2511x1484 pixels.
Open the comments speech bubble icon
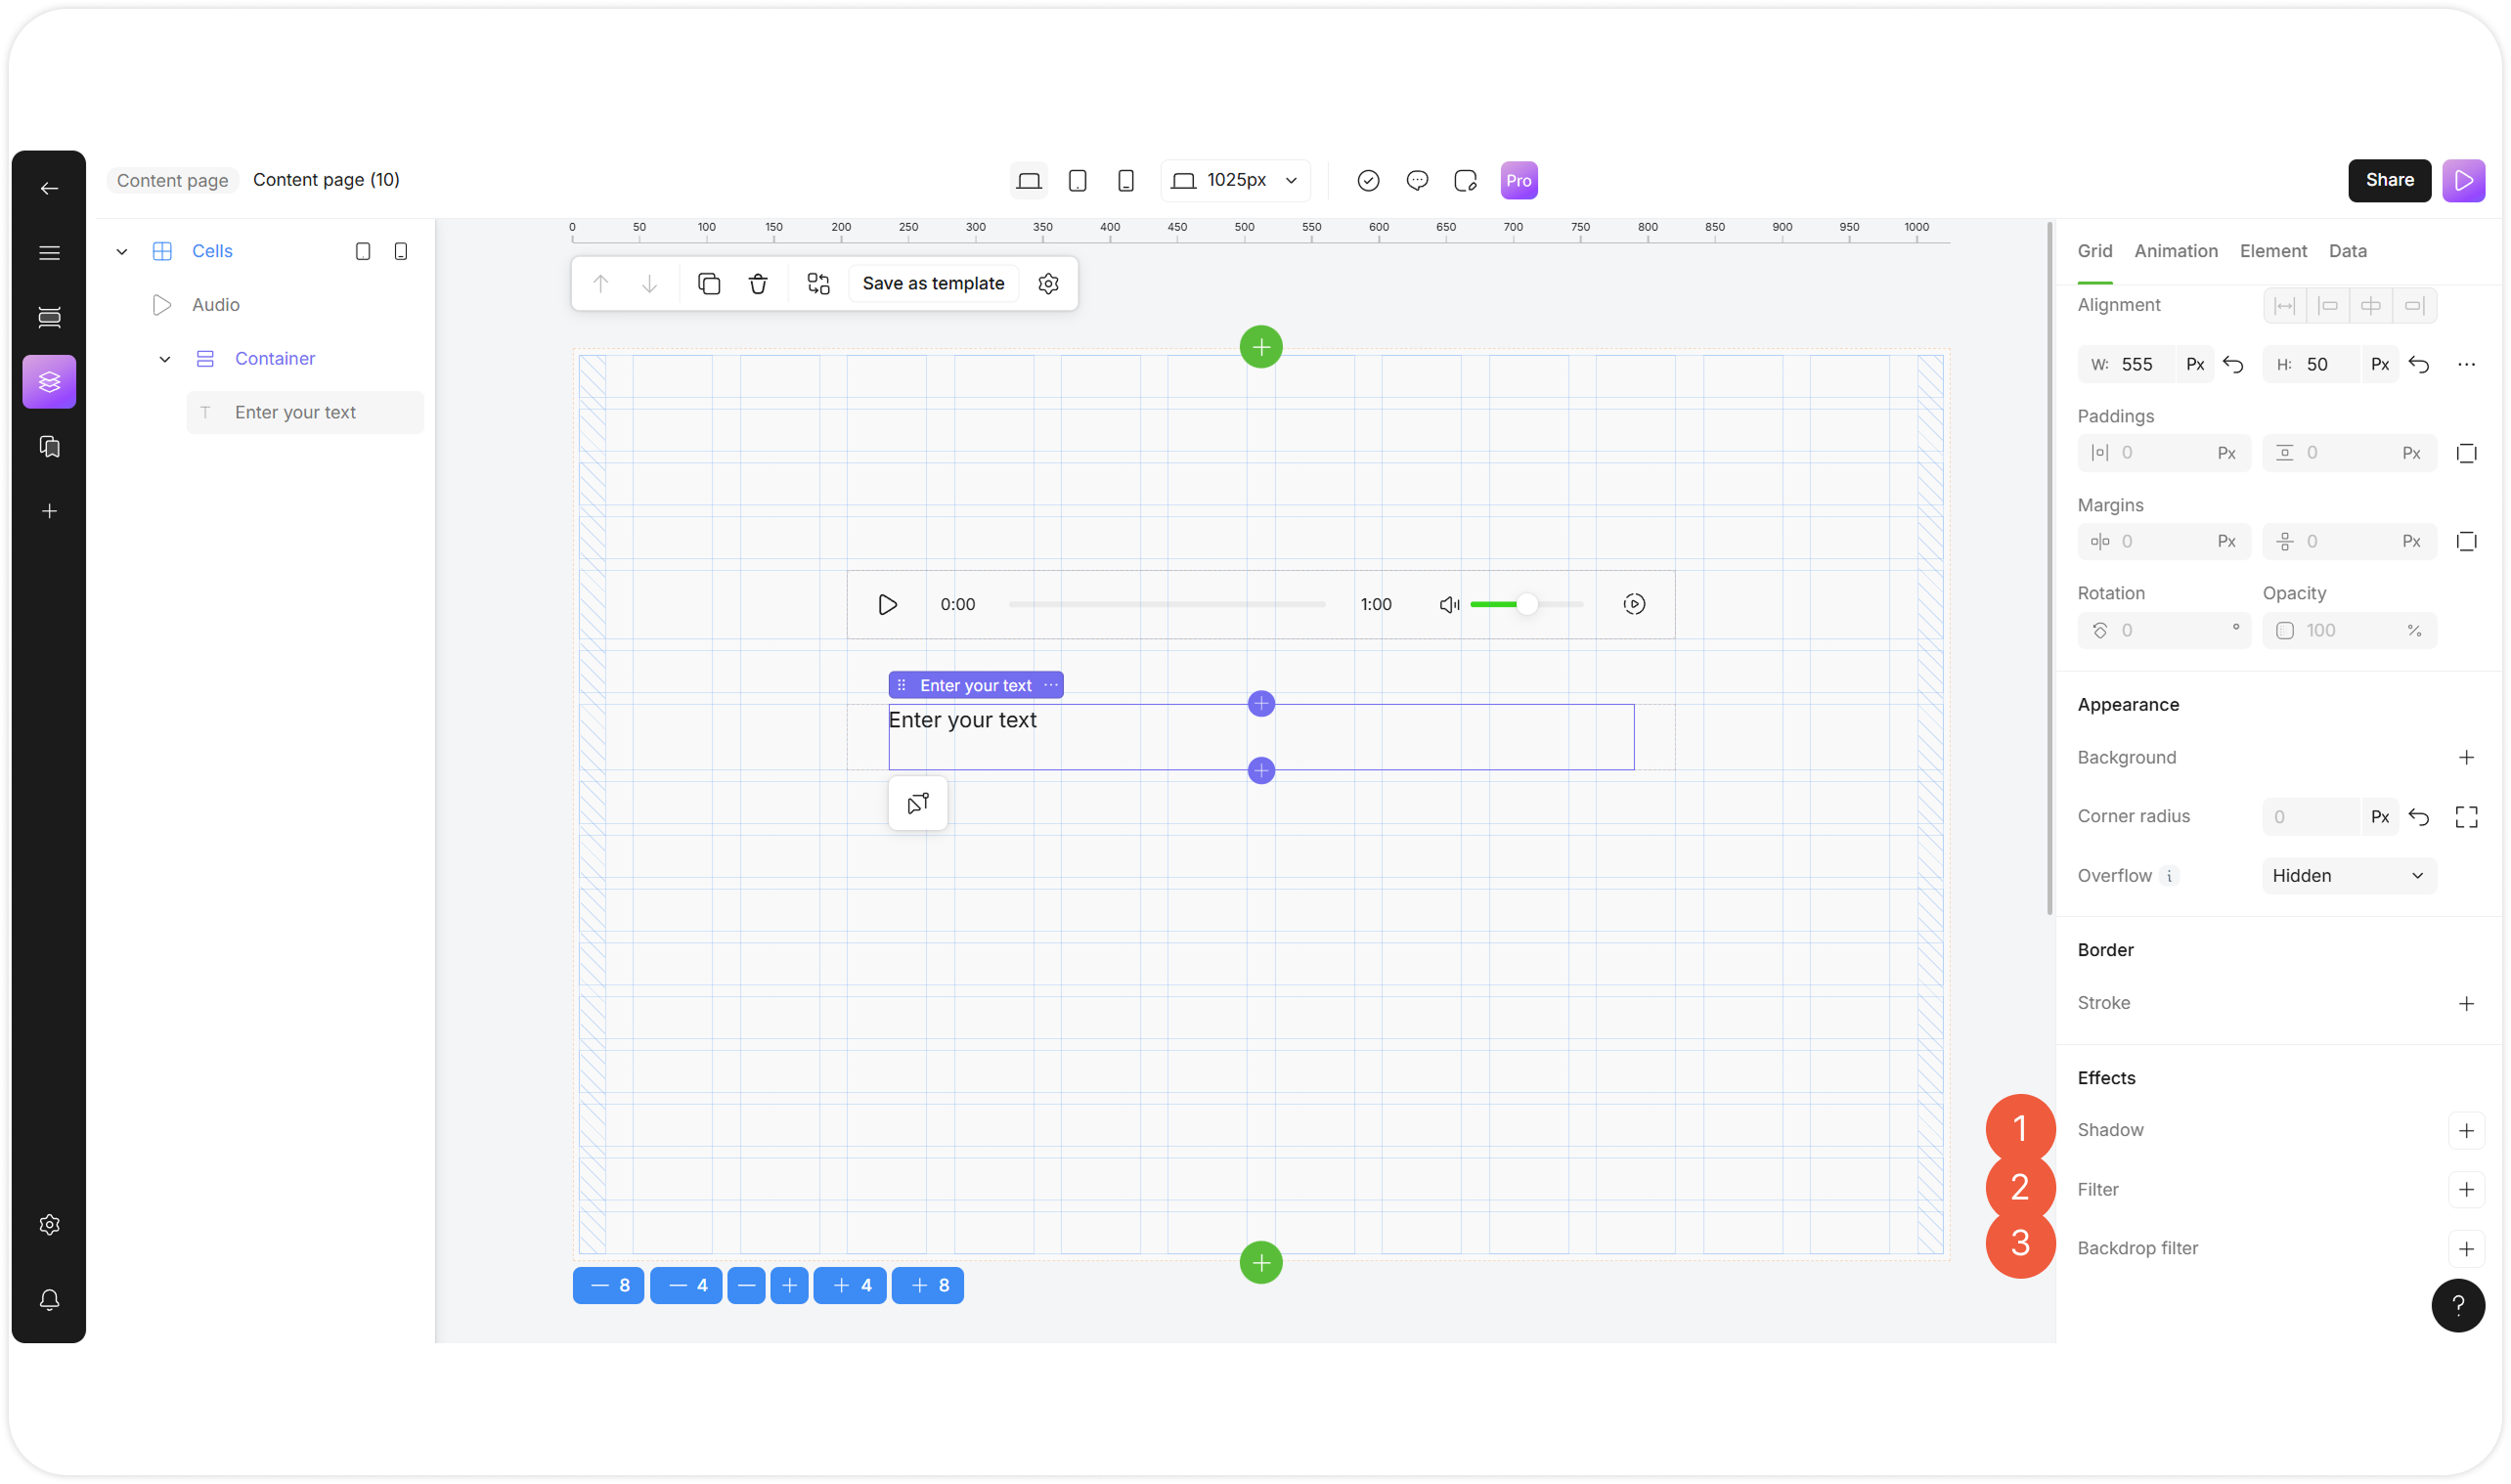click(x=1417, y=181)
